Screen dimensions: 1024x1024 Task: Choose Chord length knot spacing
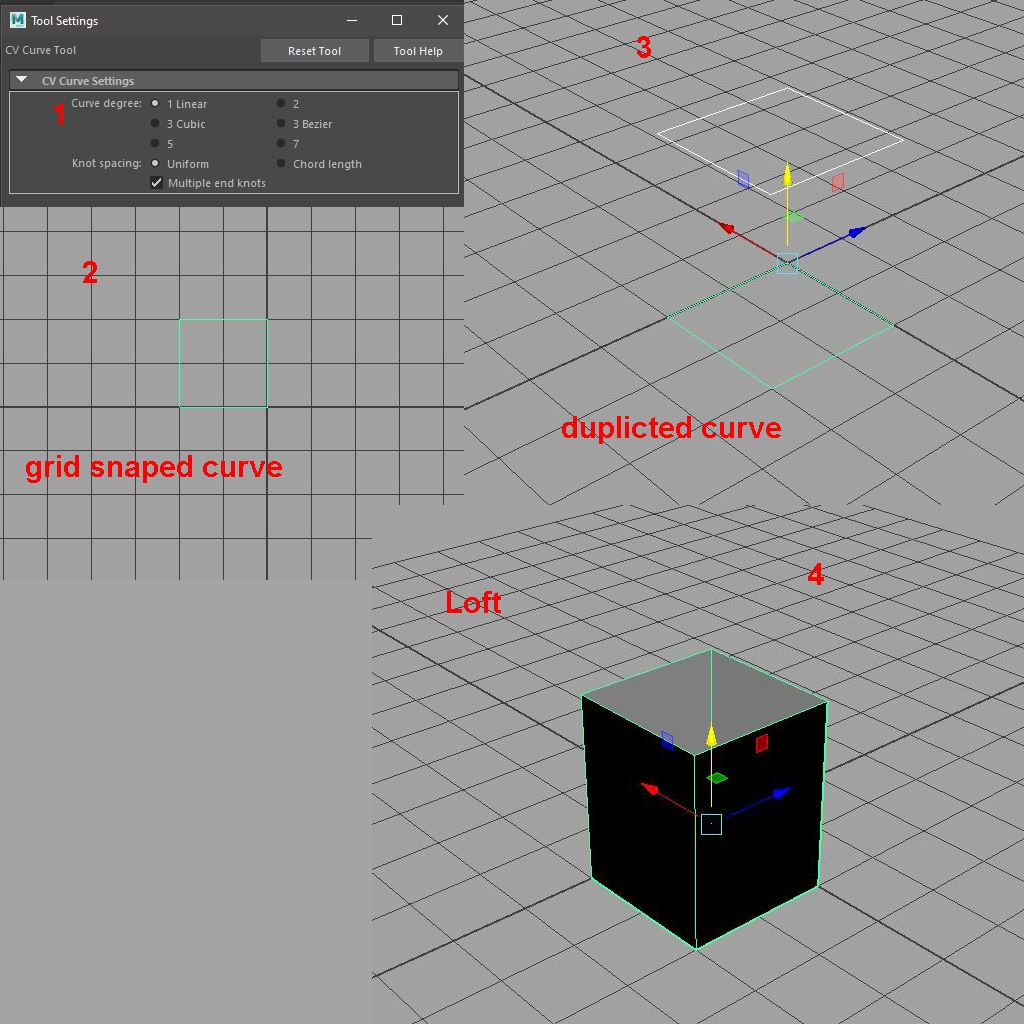tap(281, 163)
